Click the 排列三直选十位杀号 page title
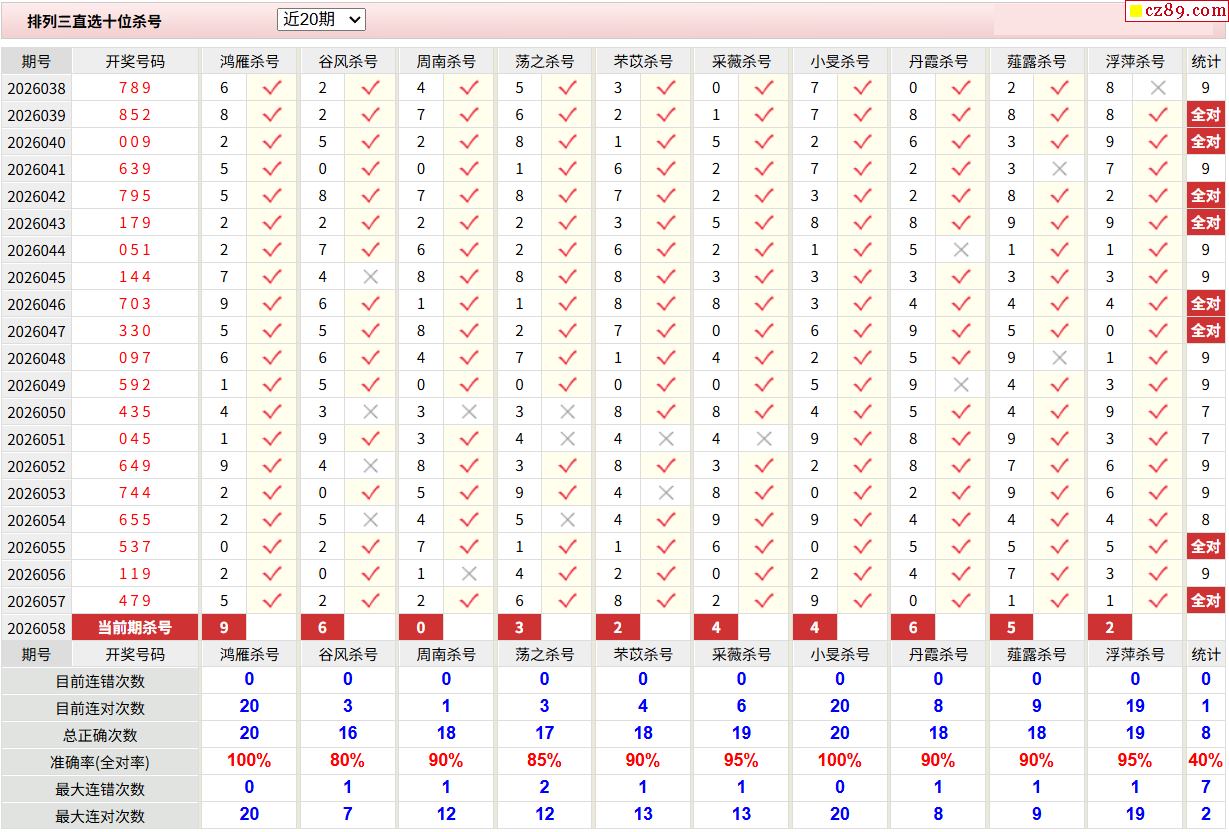This screenshot has height=832, width=1229. tap(94, 21)
